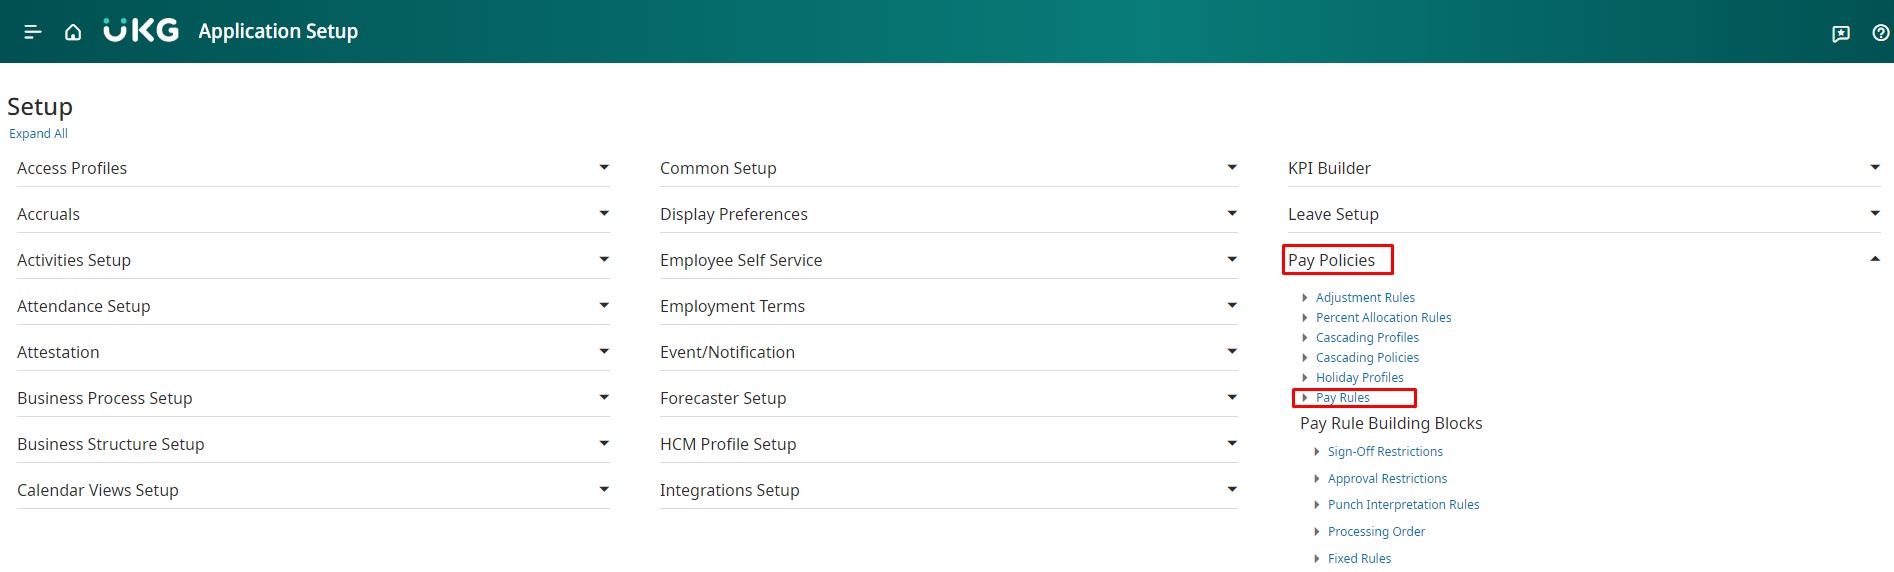Open the Leave Setup category

click(1333, 214)
